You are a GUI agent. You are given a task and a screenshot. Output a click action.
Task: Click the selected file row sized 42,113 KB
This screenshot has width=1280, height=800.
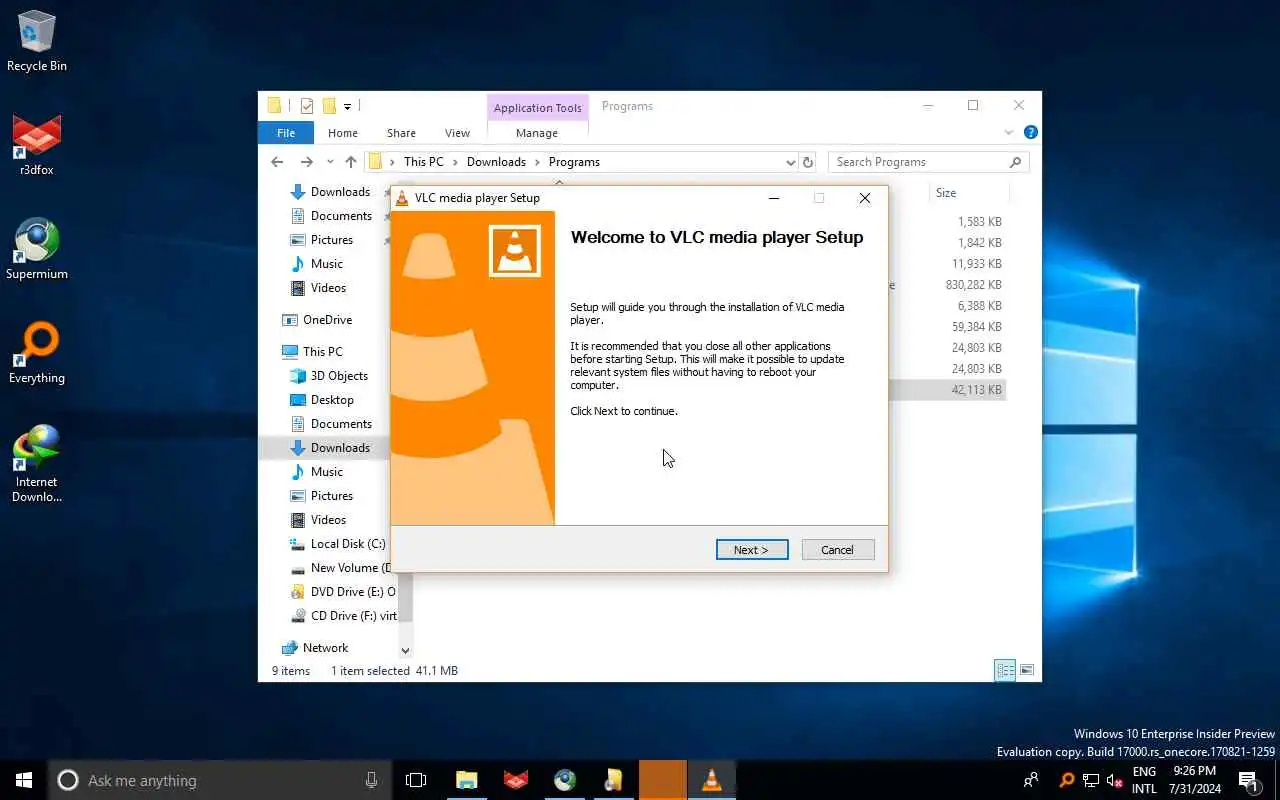pyautogui.click(x=946, y=390)
